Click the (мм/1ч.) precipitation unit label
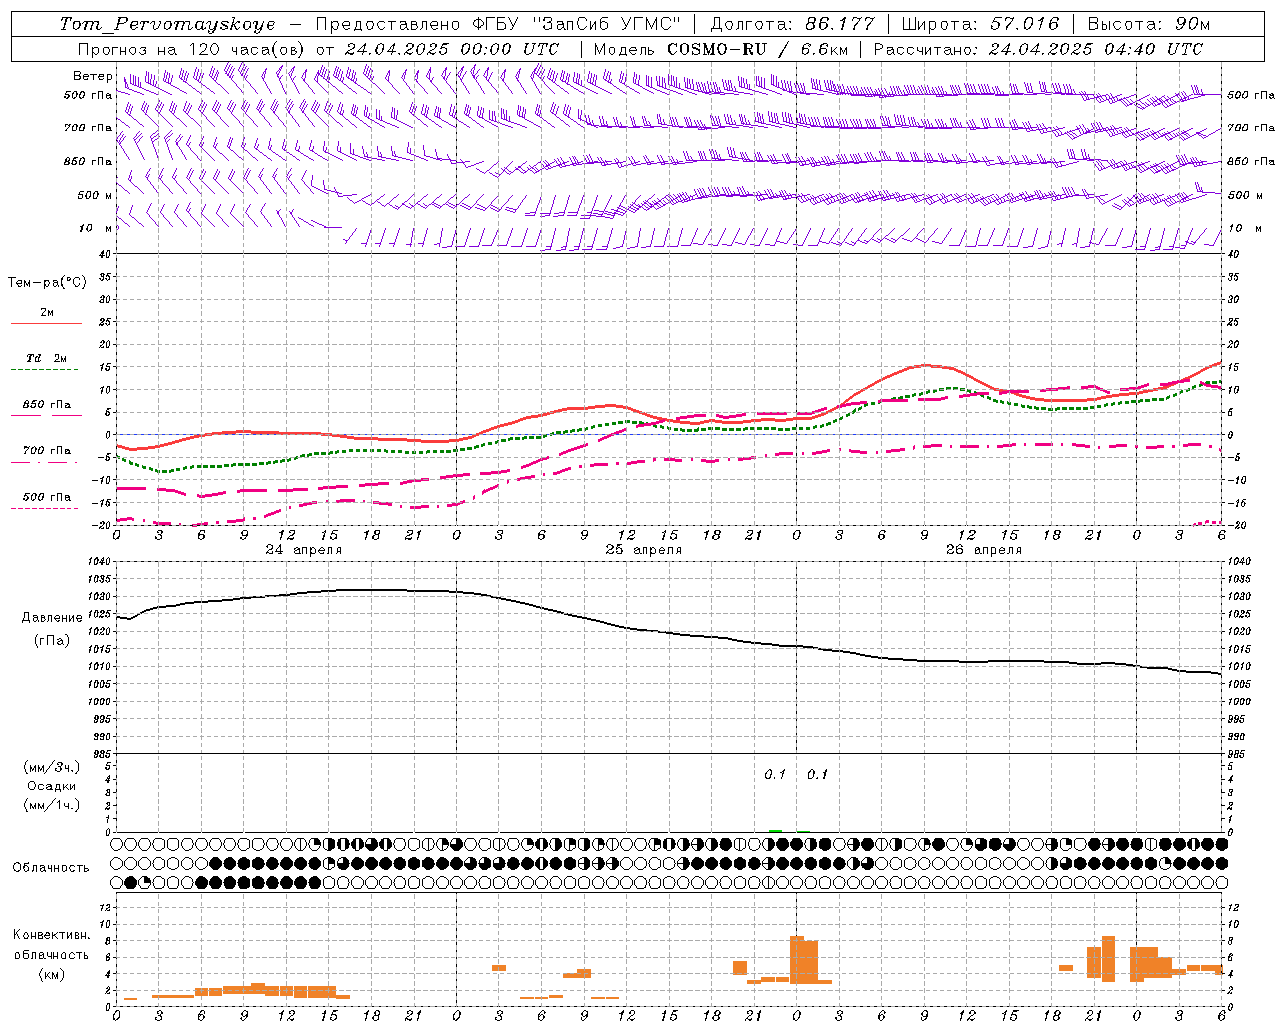The image size is (1280, 1024). pos(52,805)
